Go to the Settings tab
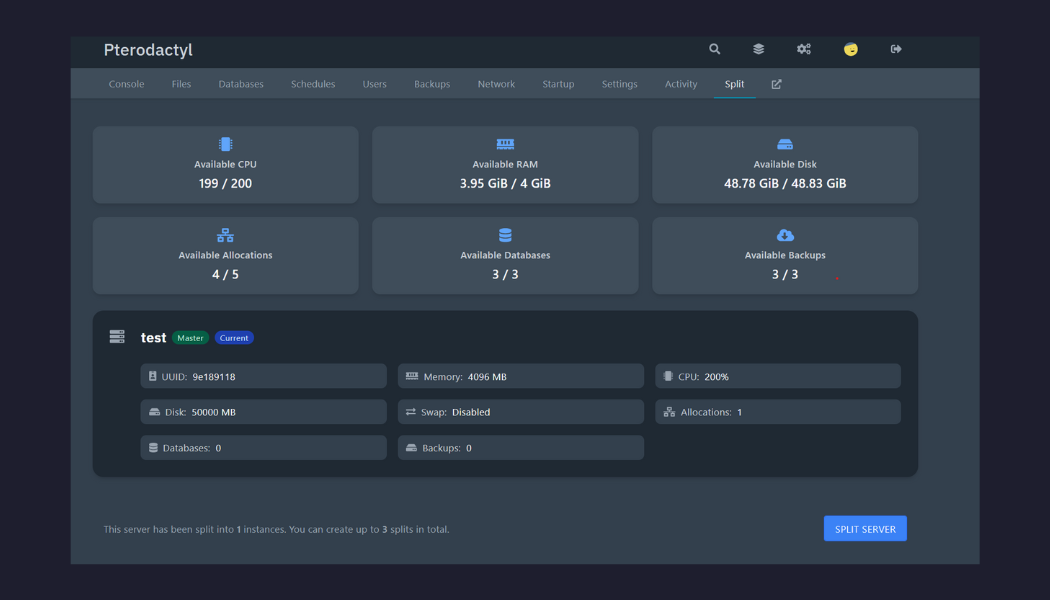This screenshot has height=600, width=1050. [619, 84]
